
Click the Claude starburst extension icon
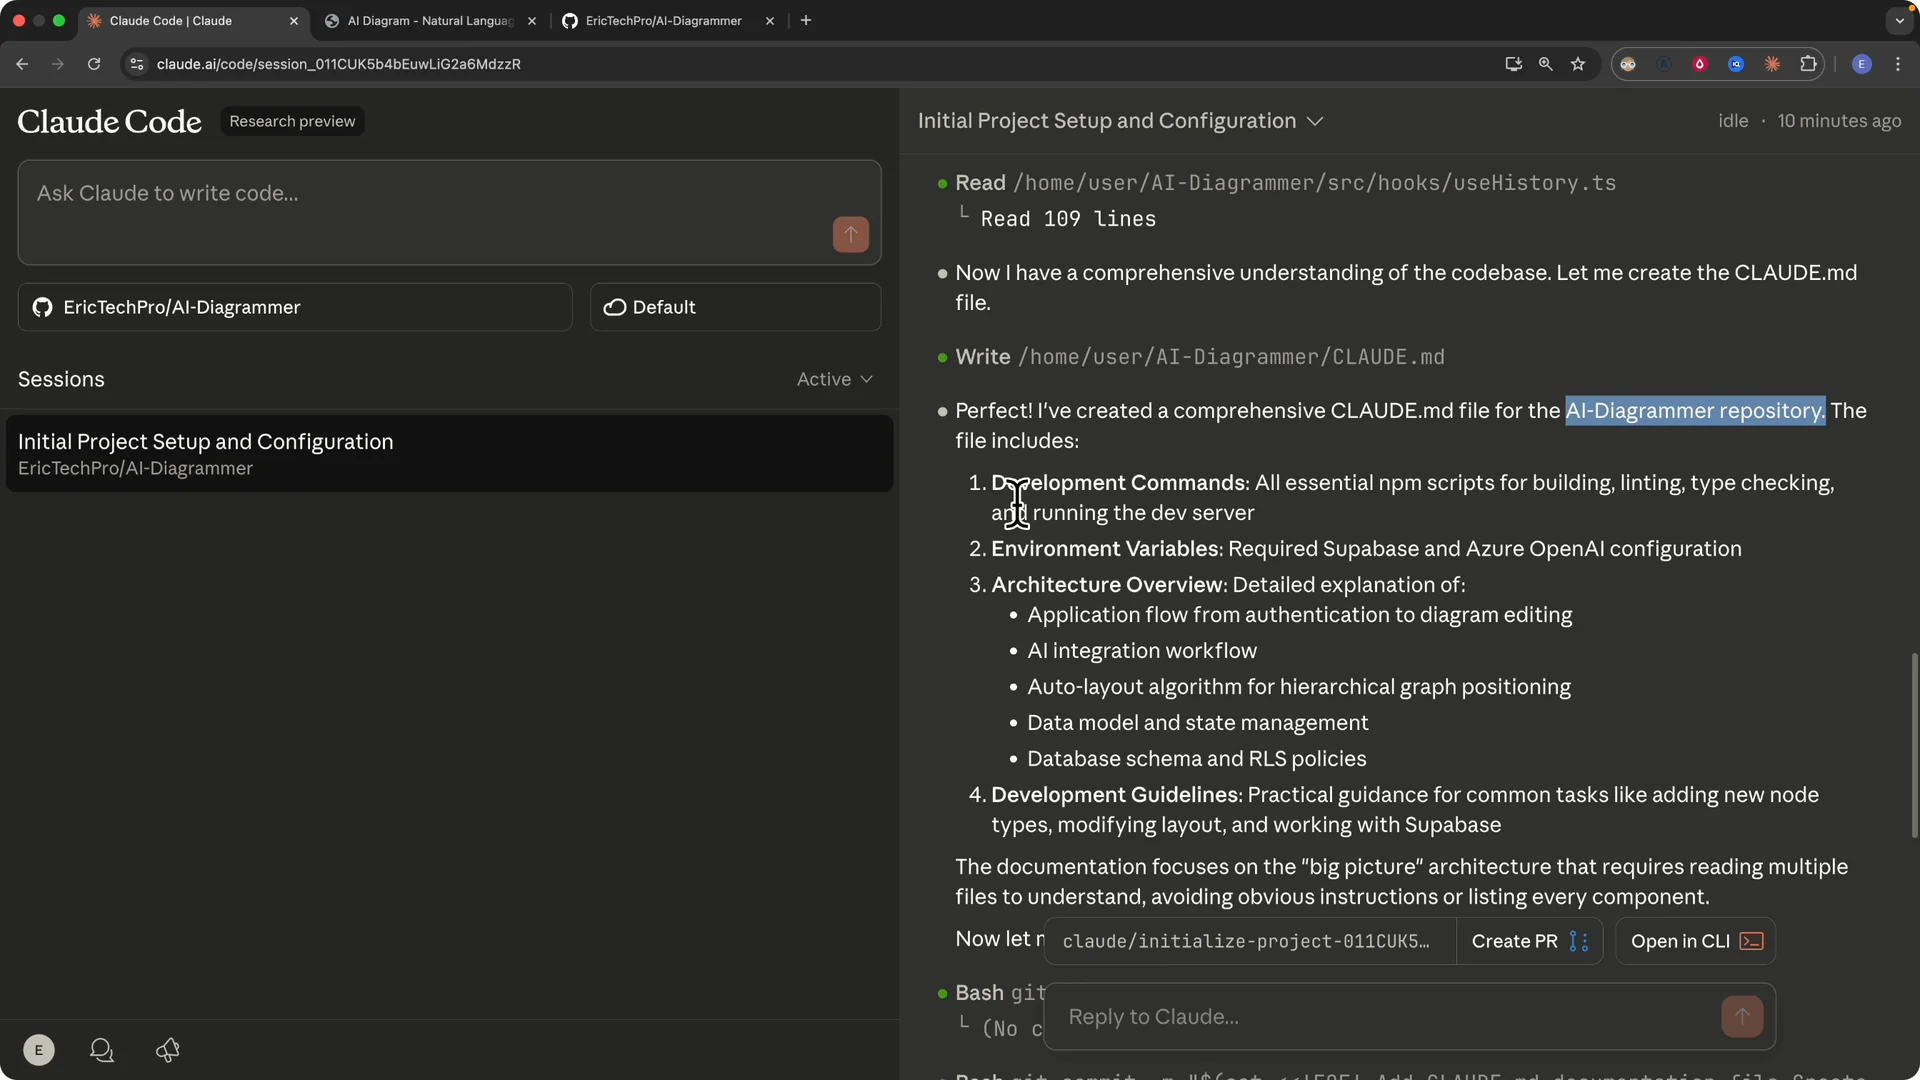point(1772,64)
